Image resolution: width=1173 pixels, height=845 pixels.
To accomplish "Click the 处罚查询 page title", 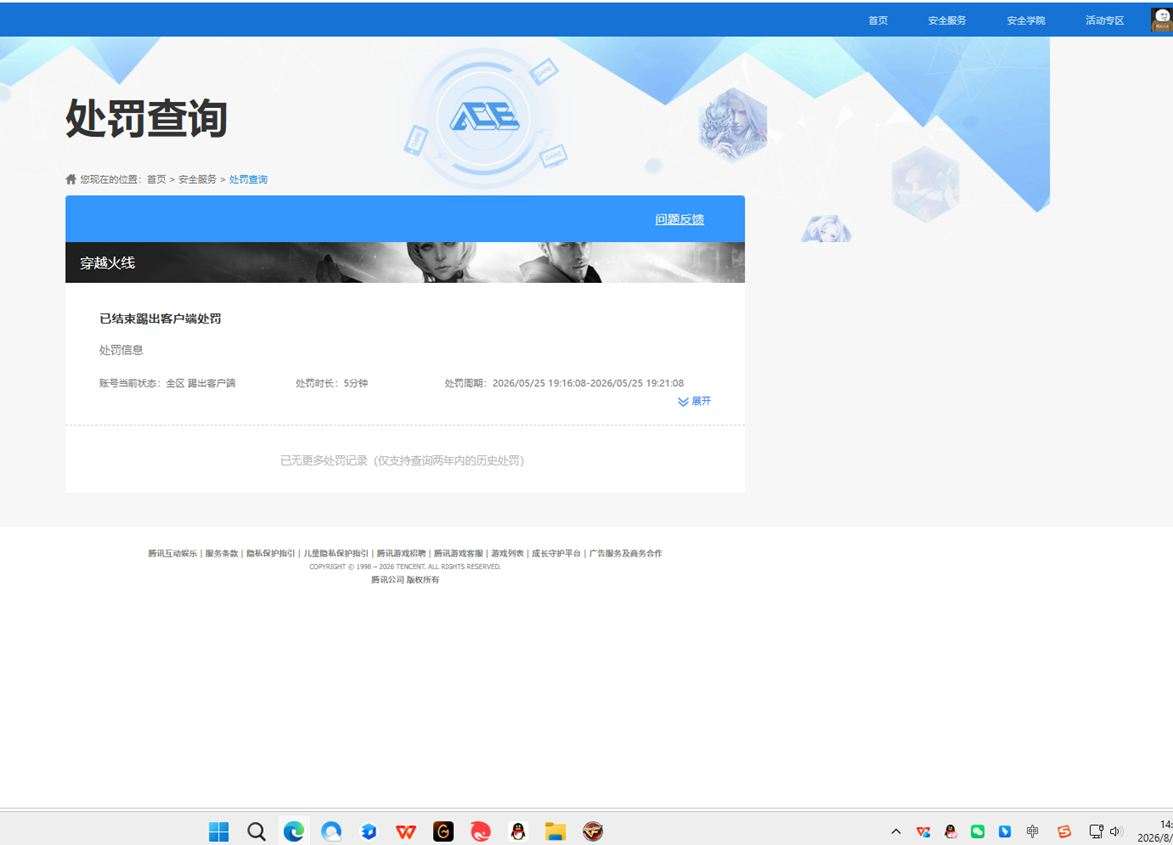I will point(146,118).
